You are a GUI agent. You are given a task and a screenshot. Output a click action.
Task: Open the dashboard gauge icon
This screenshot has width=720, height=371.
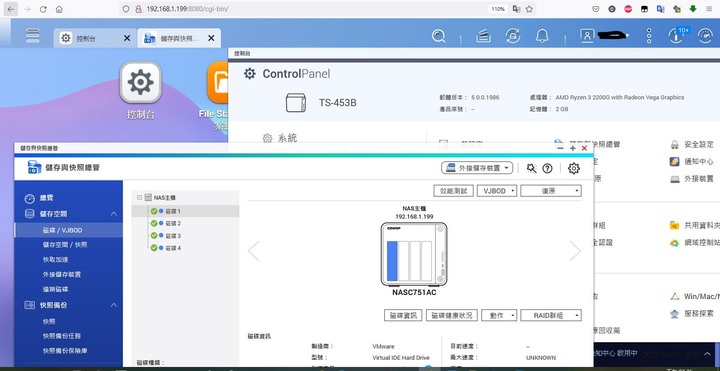(705, 36)
